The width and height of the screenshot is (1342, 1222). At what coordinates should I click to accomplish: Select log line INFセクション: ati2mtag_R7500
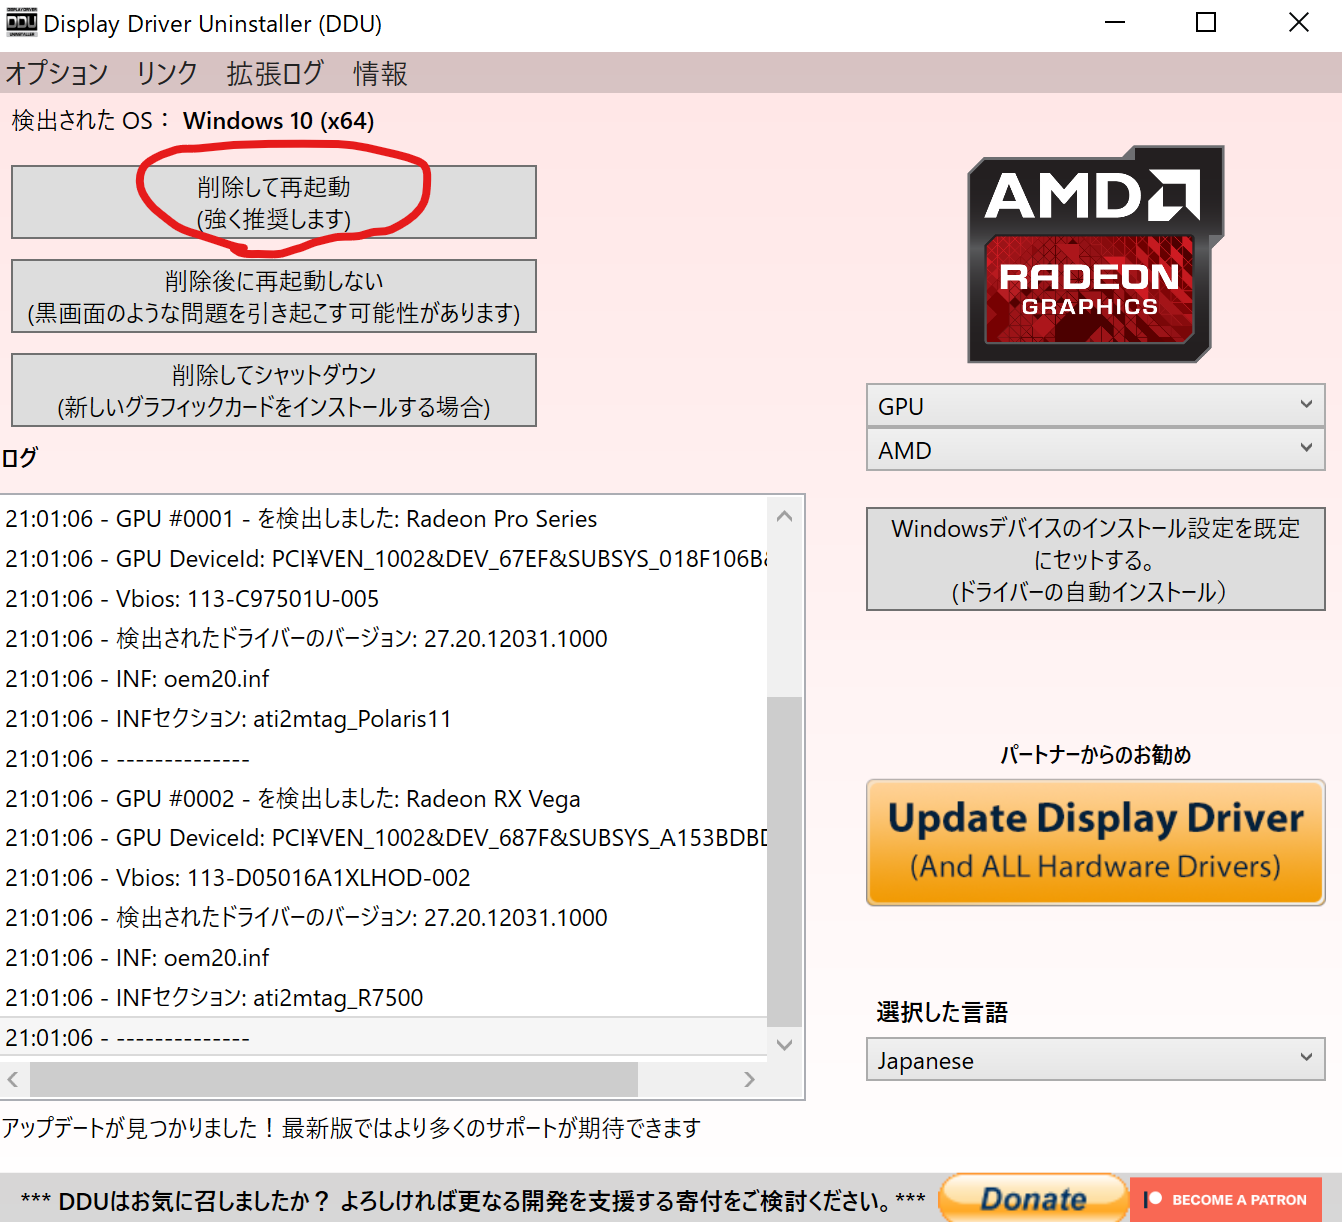click(x=384, y=998)
